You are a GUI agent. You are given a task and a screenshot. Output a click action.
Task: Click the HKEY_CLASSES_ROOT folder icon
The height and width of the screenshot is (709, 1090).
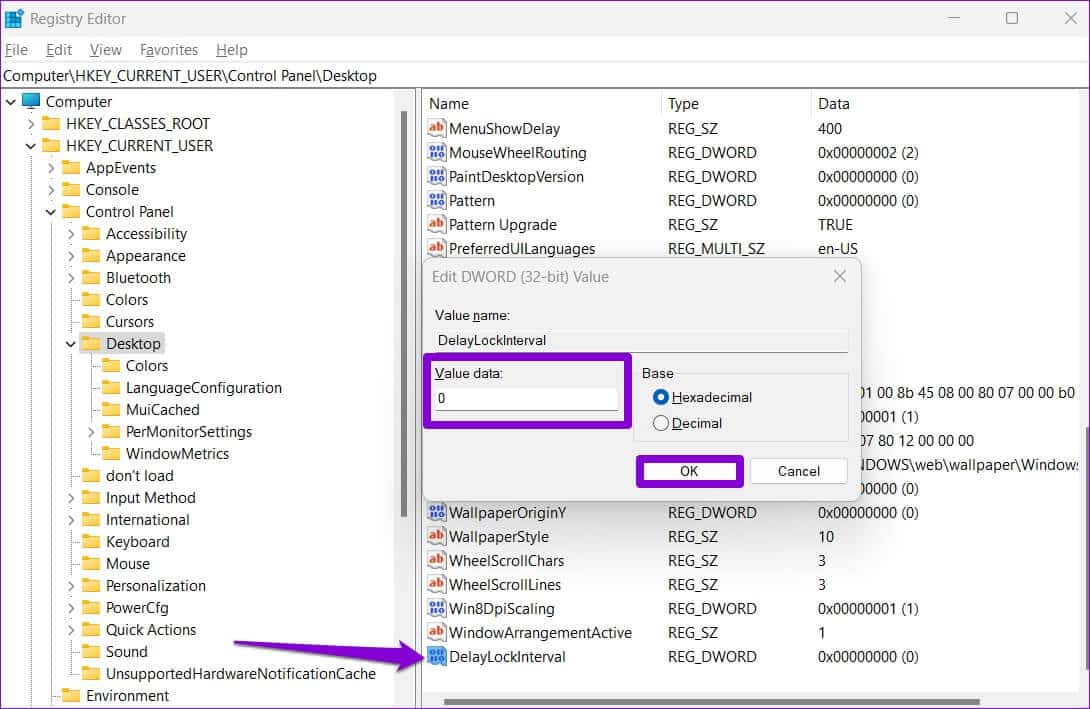point(51,123)
